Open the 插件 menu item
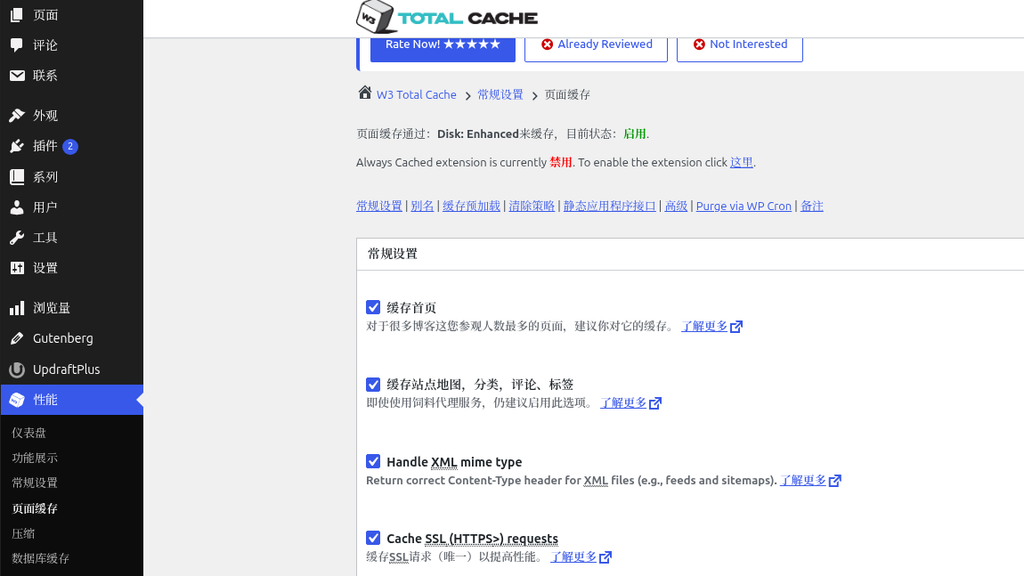This screenshot has width=1024, height=576. click(71, 146)
